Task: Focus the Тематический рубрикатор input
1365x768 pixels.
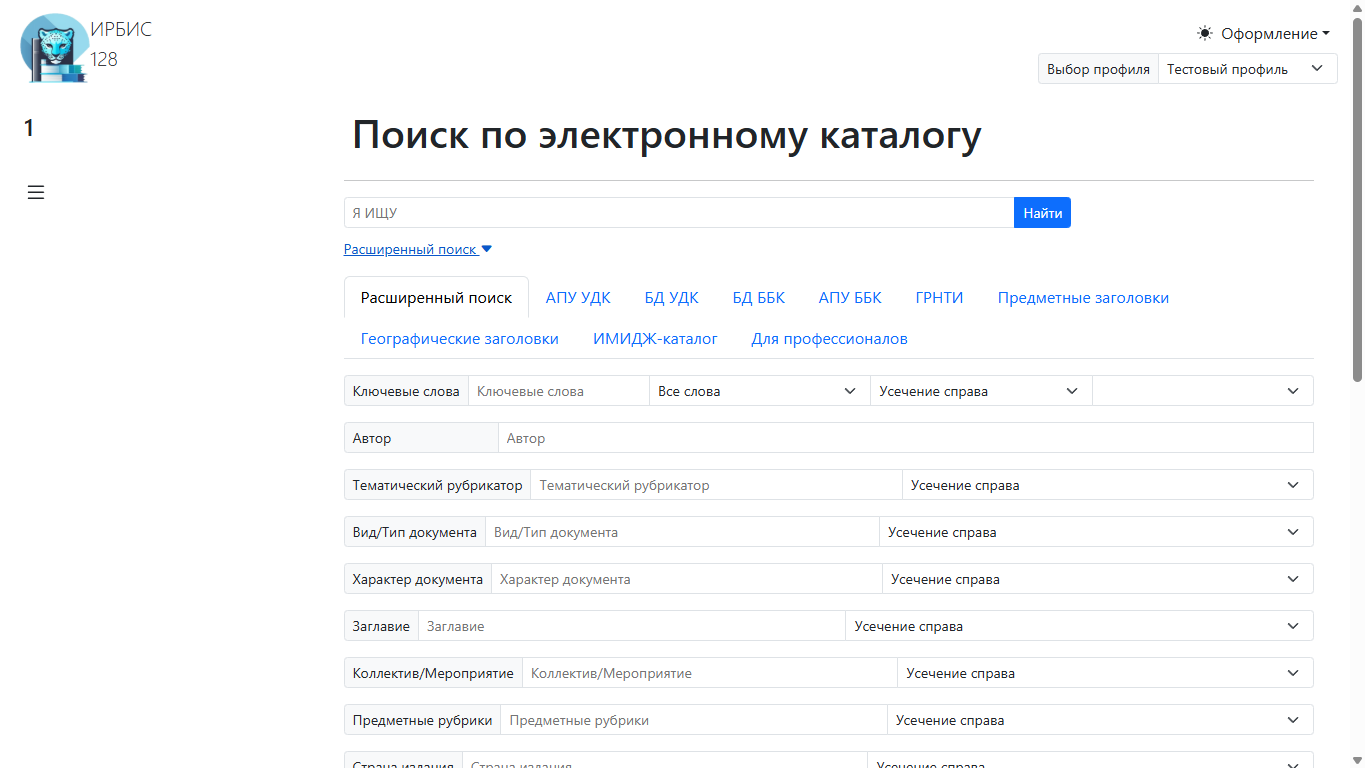Action: tap(716, 485)
